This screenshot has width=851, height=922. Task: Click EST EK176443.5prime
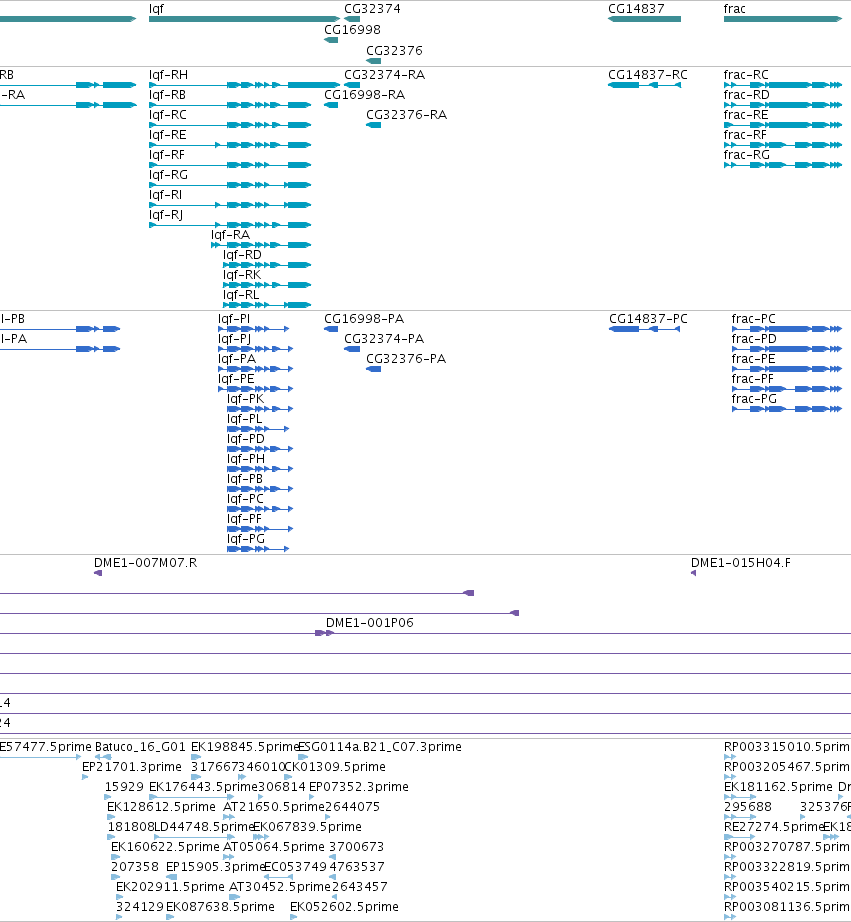203,787
